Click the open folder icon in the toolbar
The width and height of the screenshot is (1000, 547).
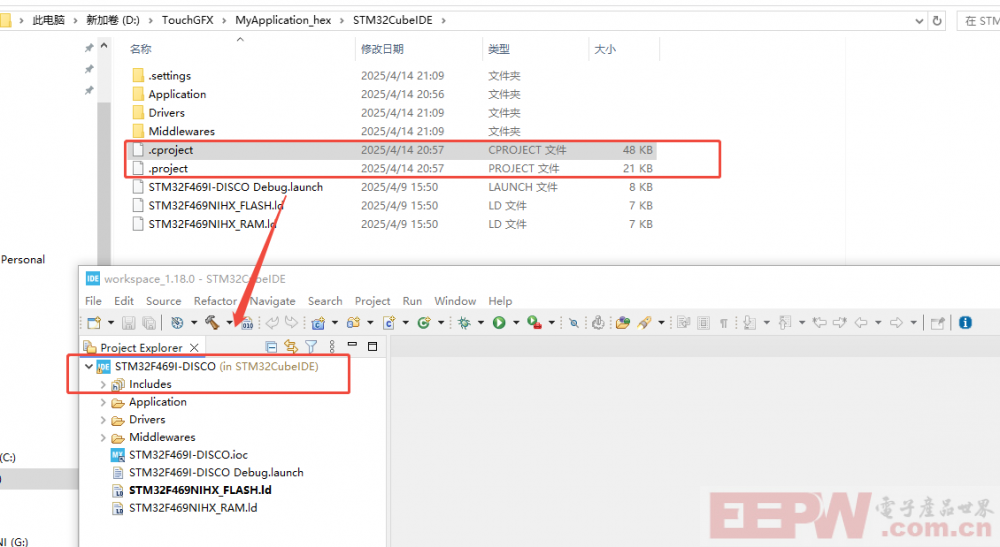coord(623,323)
